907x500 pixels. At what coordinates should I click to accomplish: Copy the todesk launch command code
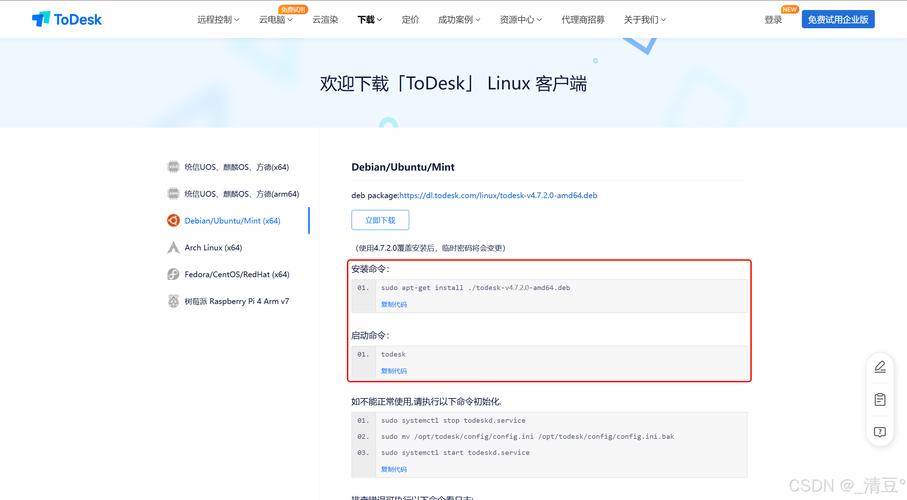click(x=394, y=371)
